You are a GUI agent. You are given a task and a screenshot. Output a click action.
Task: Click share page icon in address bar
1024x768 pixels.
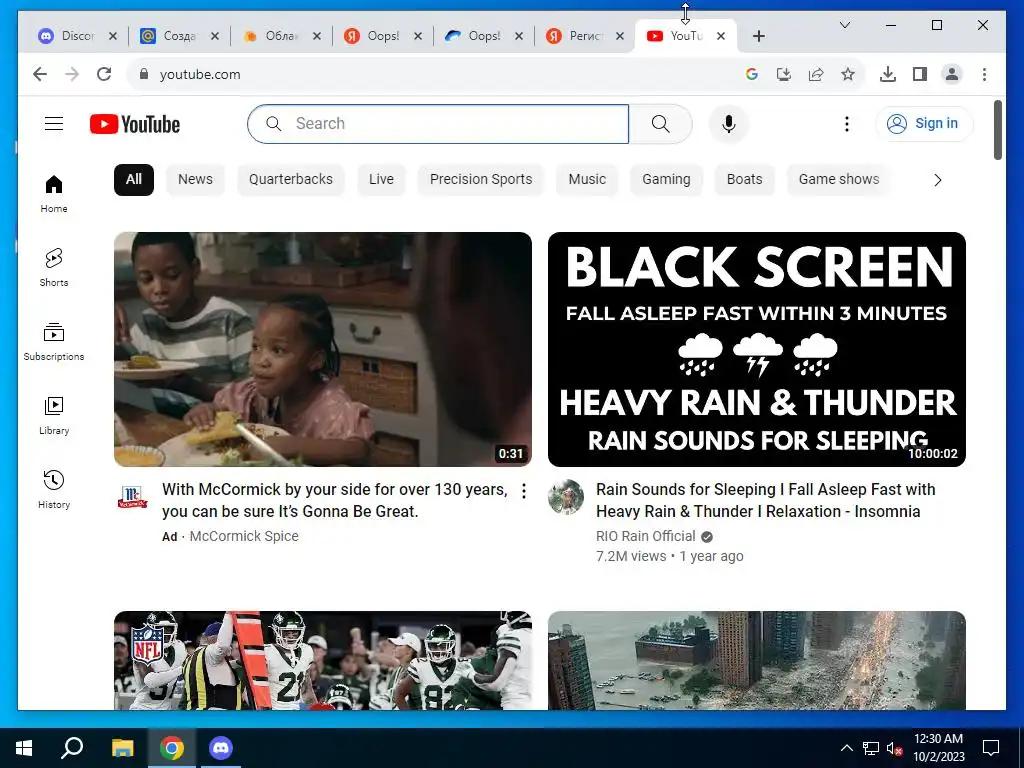click(816, 74)
